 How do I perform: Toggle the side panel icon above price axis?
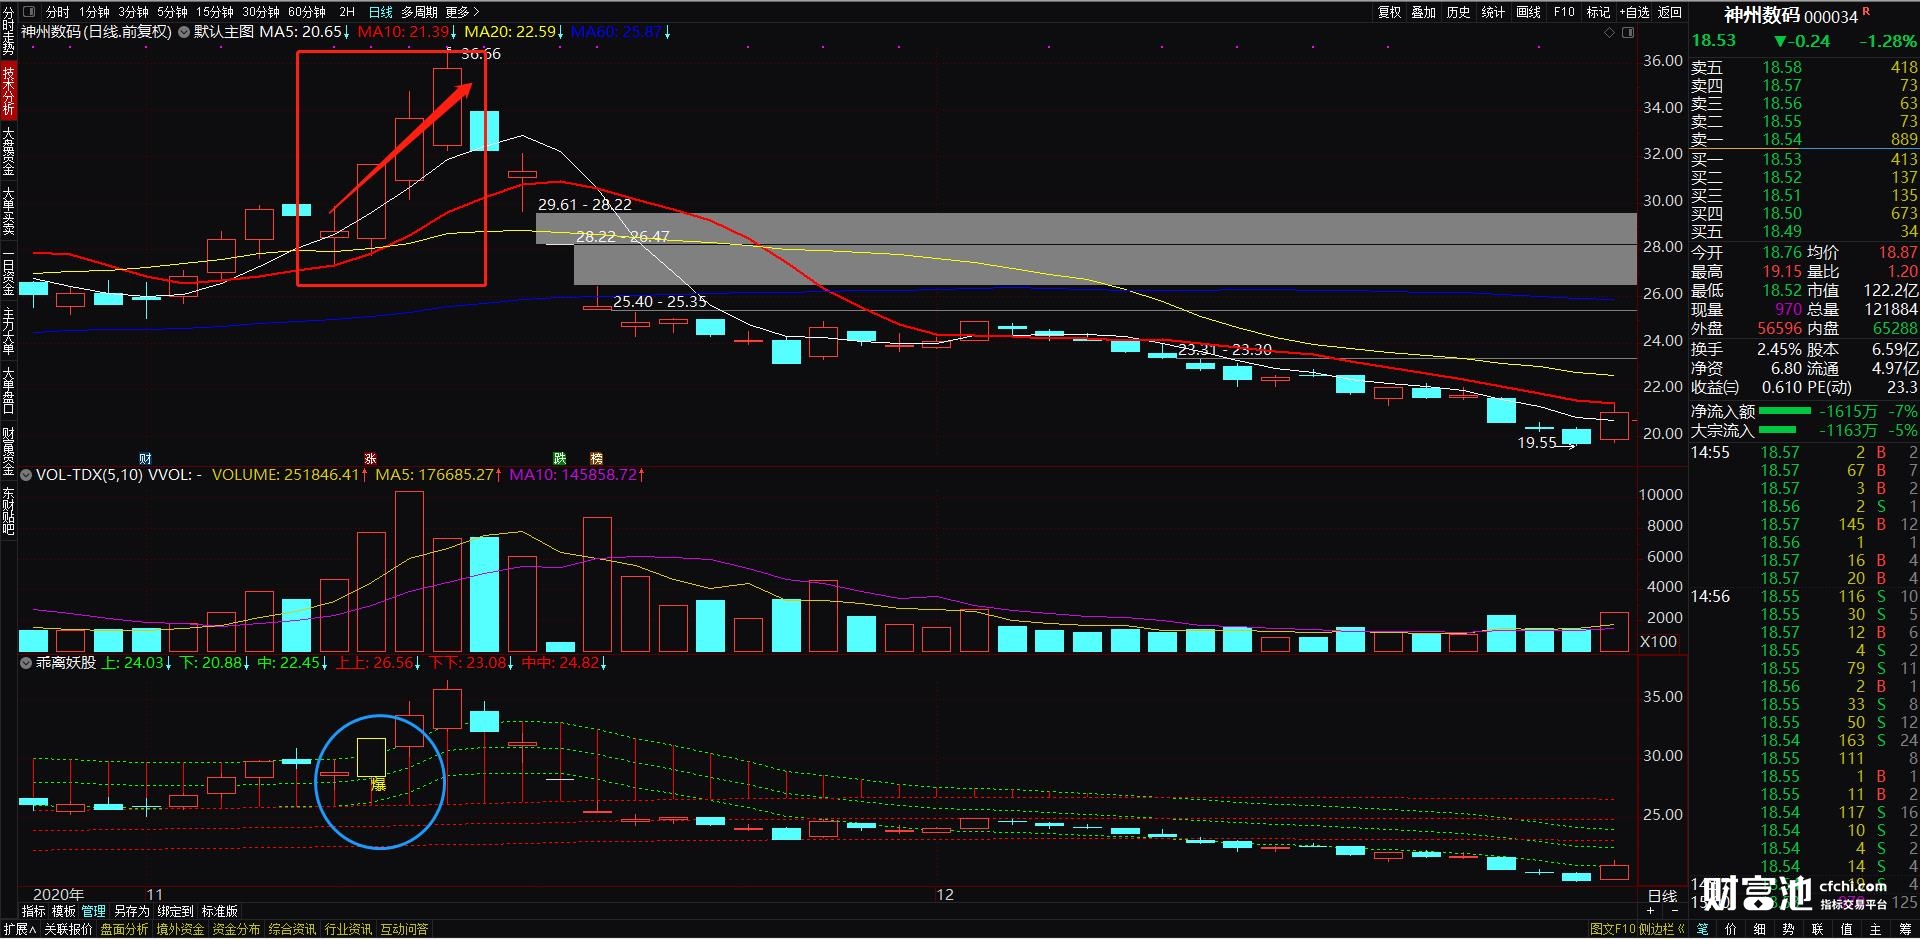(1628, 32)
